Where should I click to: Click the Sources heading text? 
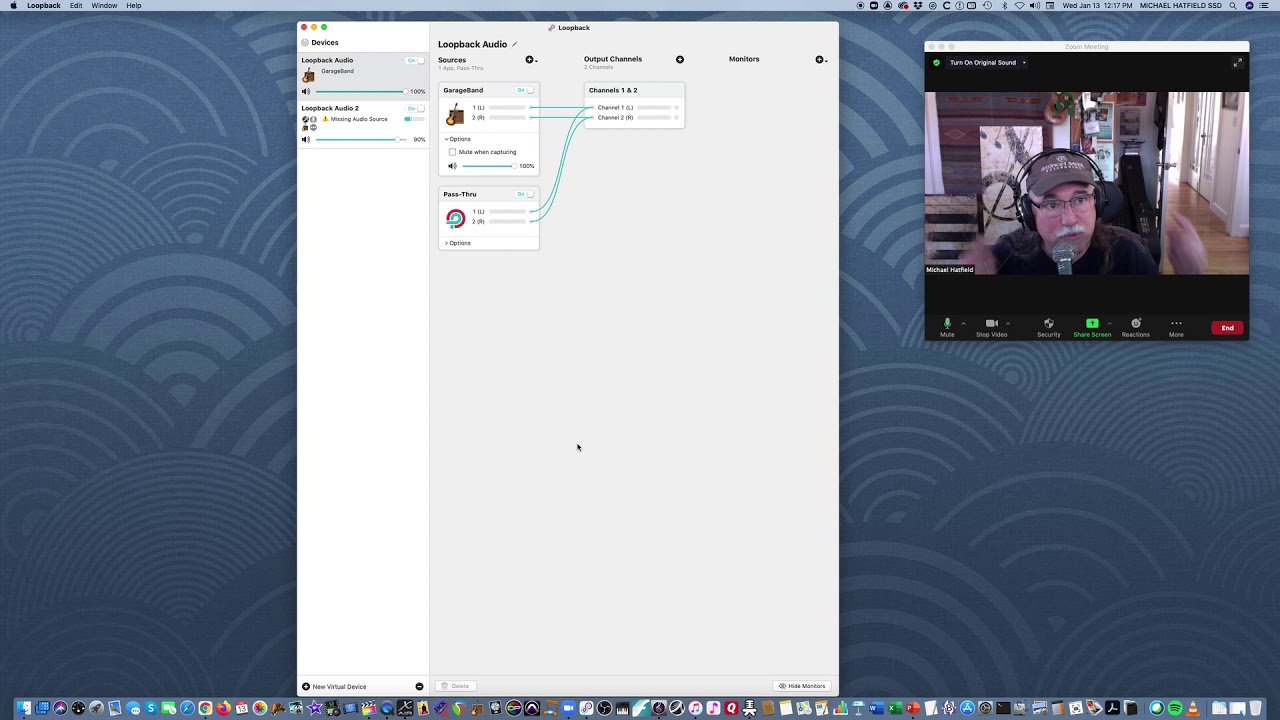coord(452,60)
